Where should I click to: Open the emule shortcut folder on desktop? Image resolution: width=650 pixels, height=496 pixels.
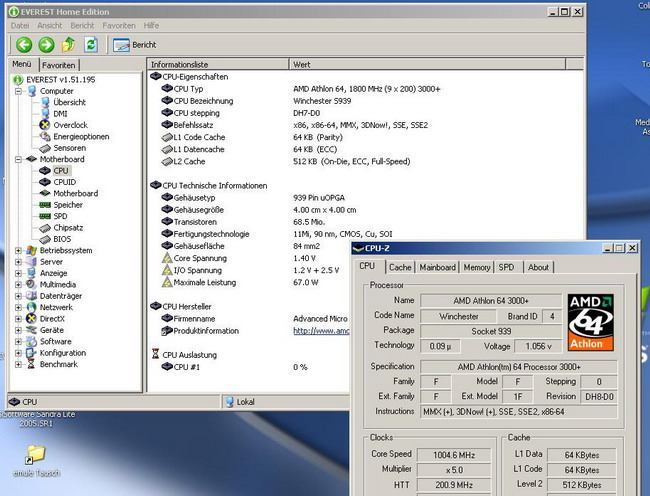point(35,454)
